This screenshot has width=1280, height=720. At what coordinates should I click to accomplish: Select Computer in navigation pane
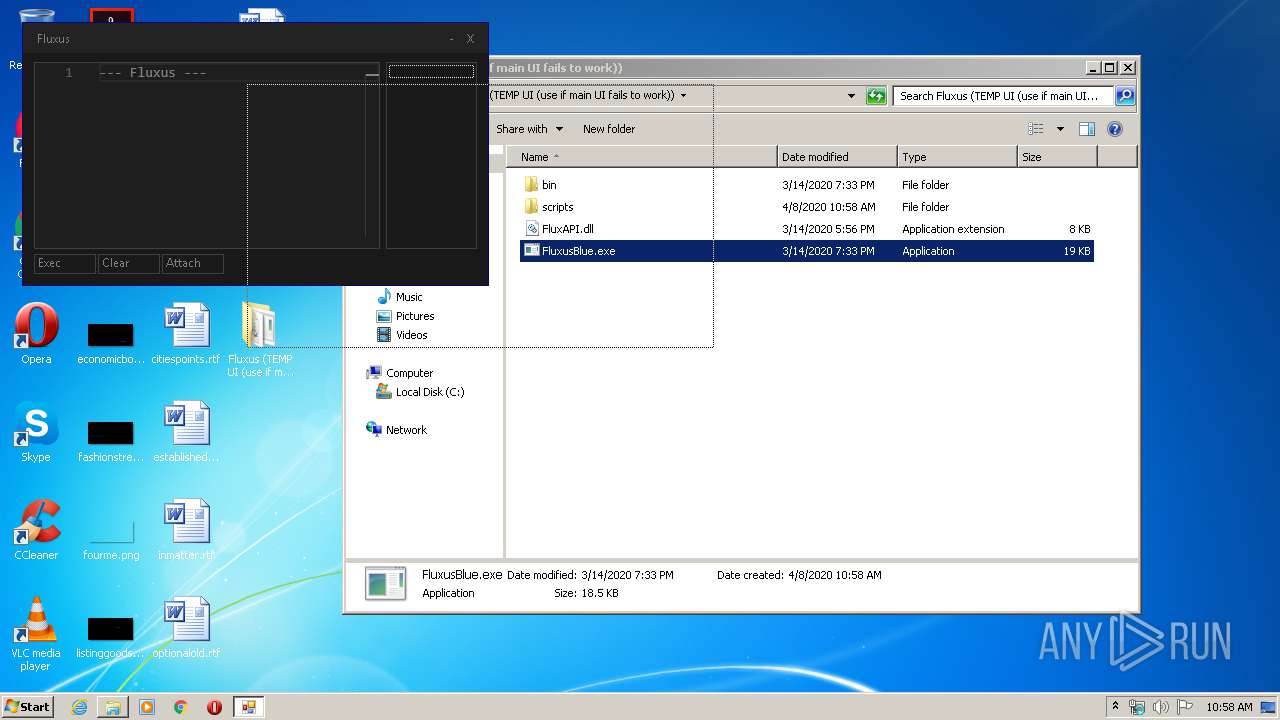tap(400, 373)
